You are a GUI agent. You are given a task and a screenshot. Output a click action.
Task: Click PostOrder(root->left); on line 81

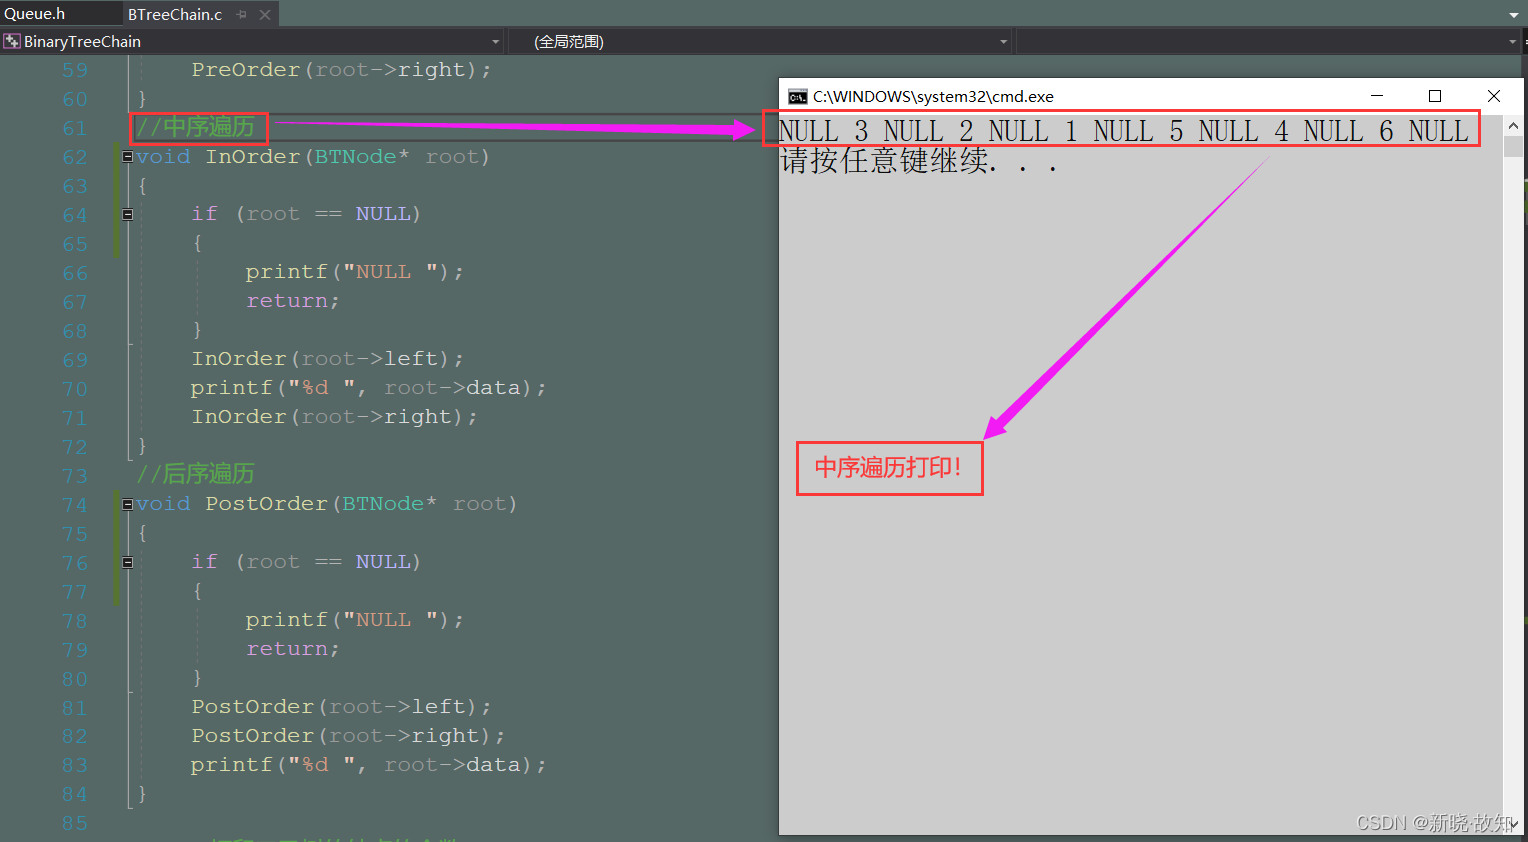click(341, 707)
